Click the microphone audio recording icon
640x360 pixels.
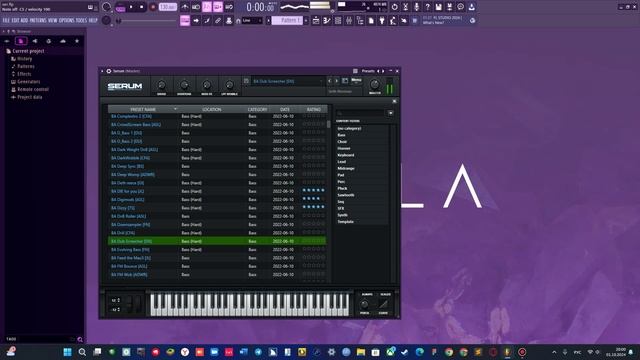pos(416,7)
